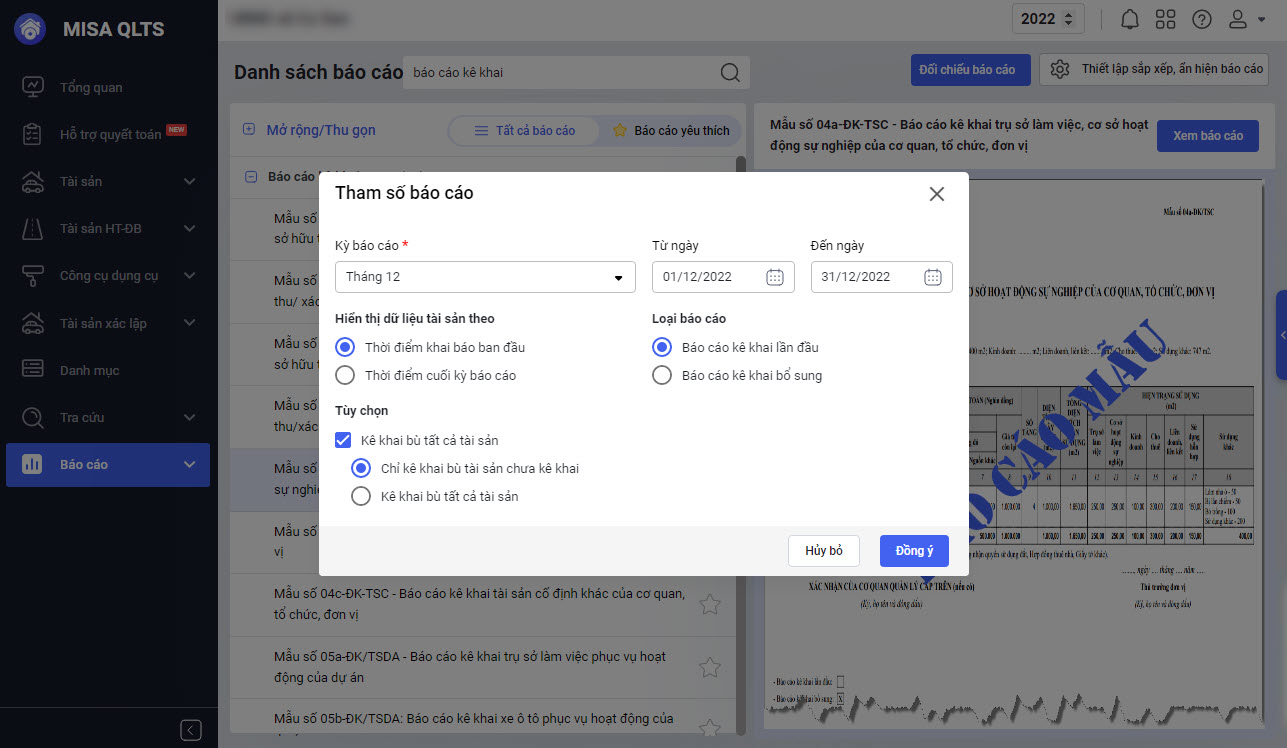Image resolution: width=1287 pixels, height=748 pixels.
Task: Uncheck Kê khai bù tất cả tài sản checkbox
Action: pyautogui.click(x=343, y=440)
